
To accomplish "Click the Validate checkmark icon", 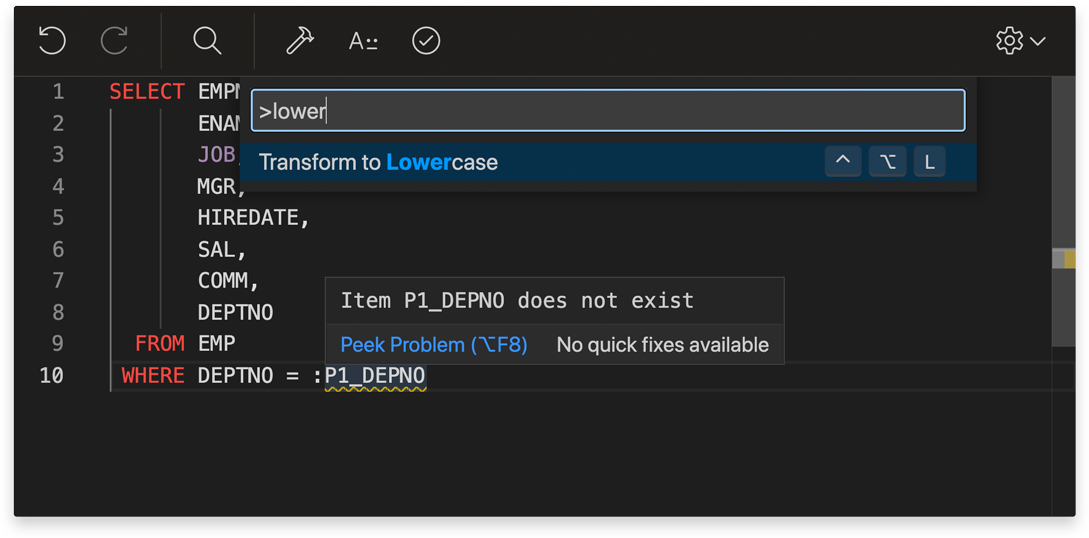I will pos(426,41).
